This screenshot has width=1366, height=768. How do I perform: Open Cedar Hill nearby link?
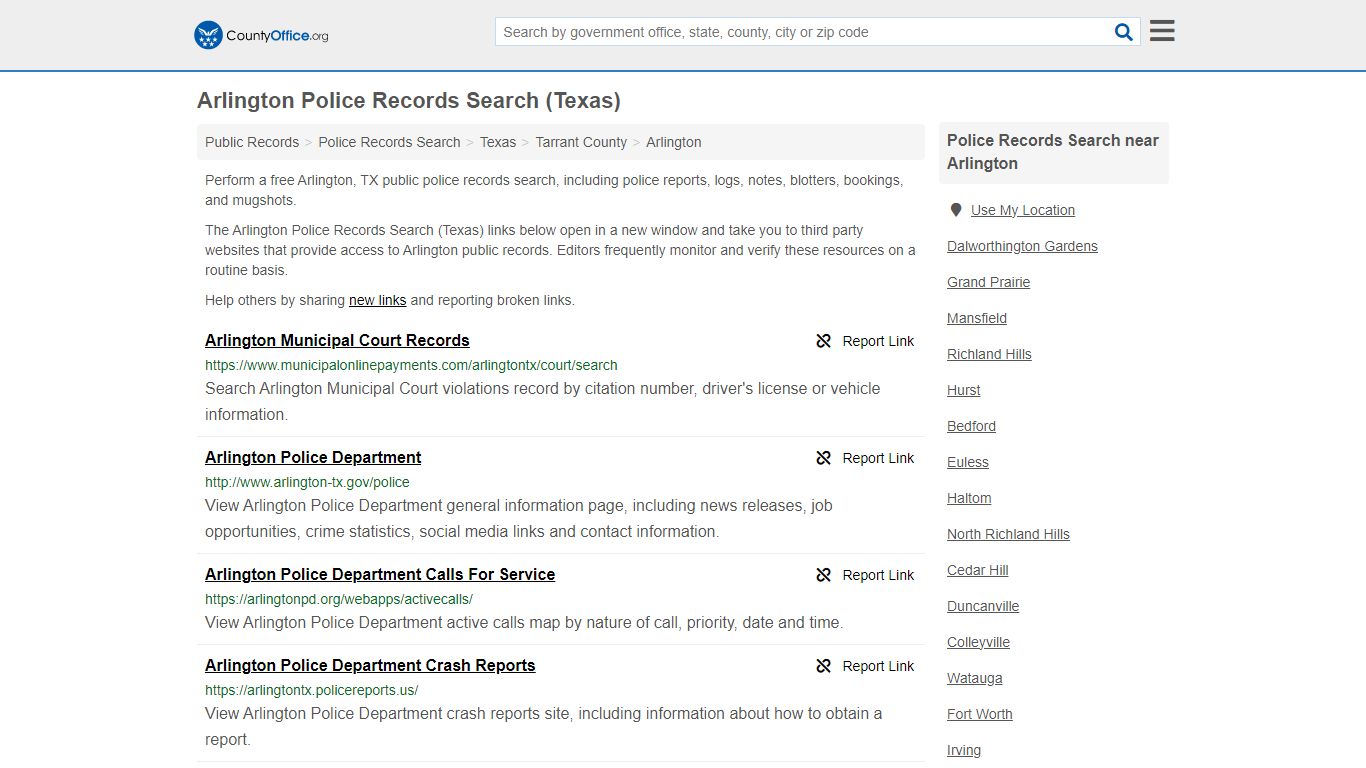[978, 570]
